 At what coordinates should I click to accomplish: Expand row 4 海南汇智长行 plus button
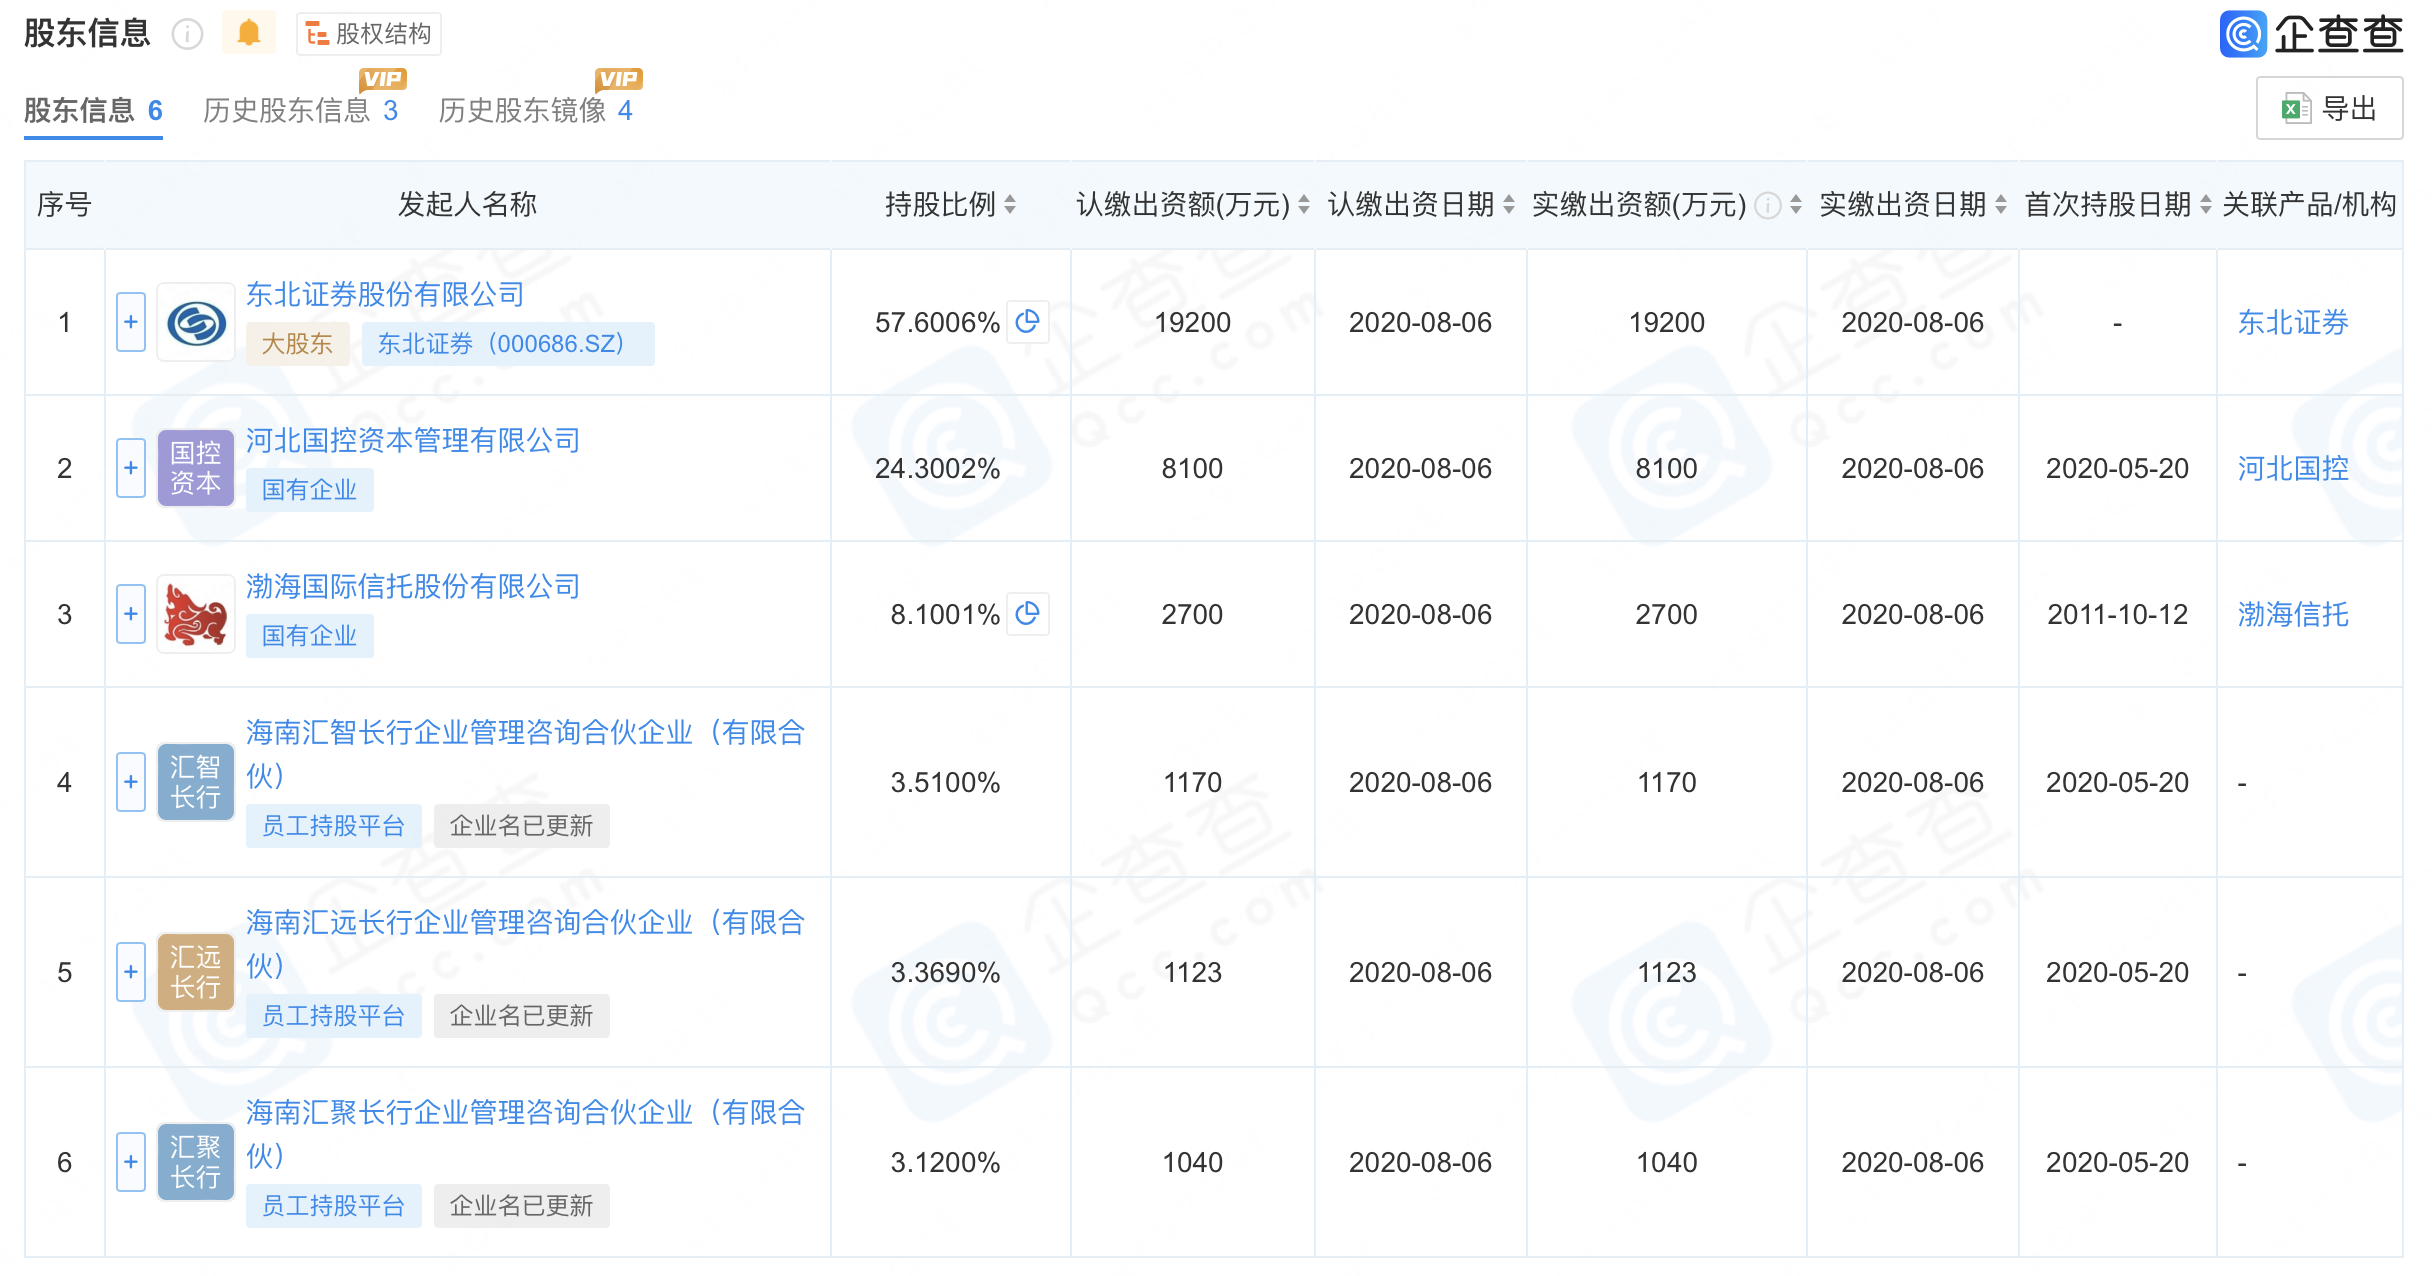pos(131,782)
